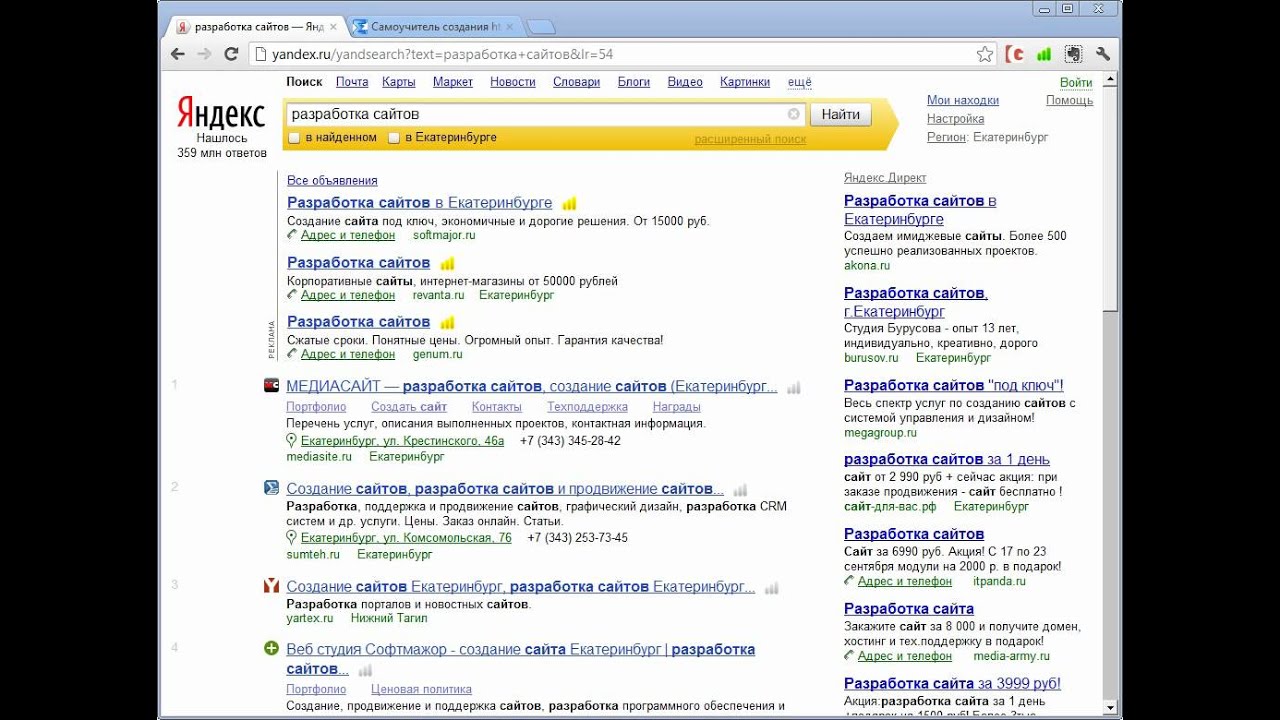1280x720 pixels.
Task: Open the Настройка link
Action: 956,119
